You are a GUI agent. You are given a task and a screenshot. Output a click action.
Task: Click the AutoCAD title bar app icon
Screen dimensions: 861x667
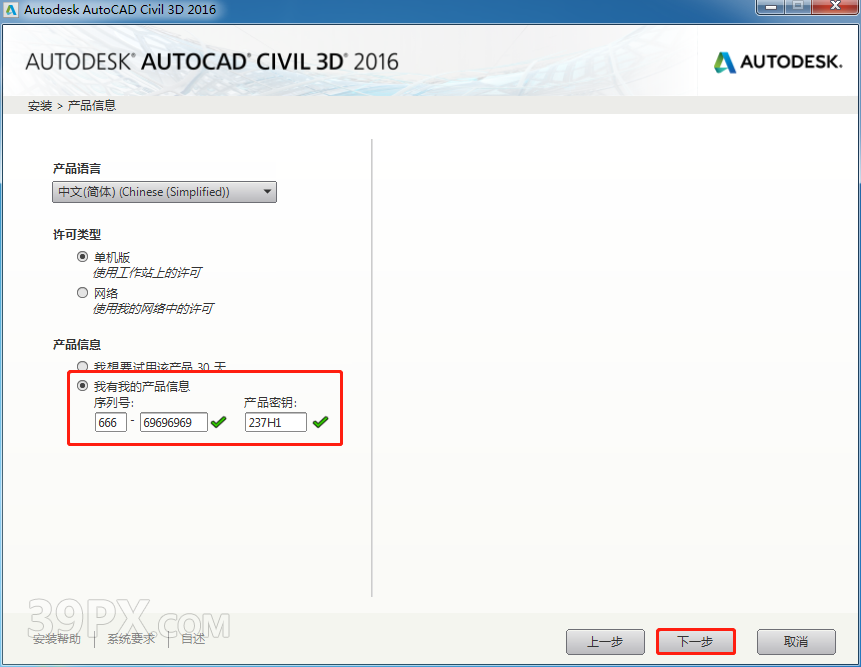point(11,9)
